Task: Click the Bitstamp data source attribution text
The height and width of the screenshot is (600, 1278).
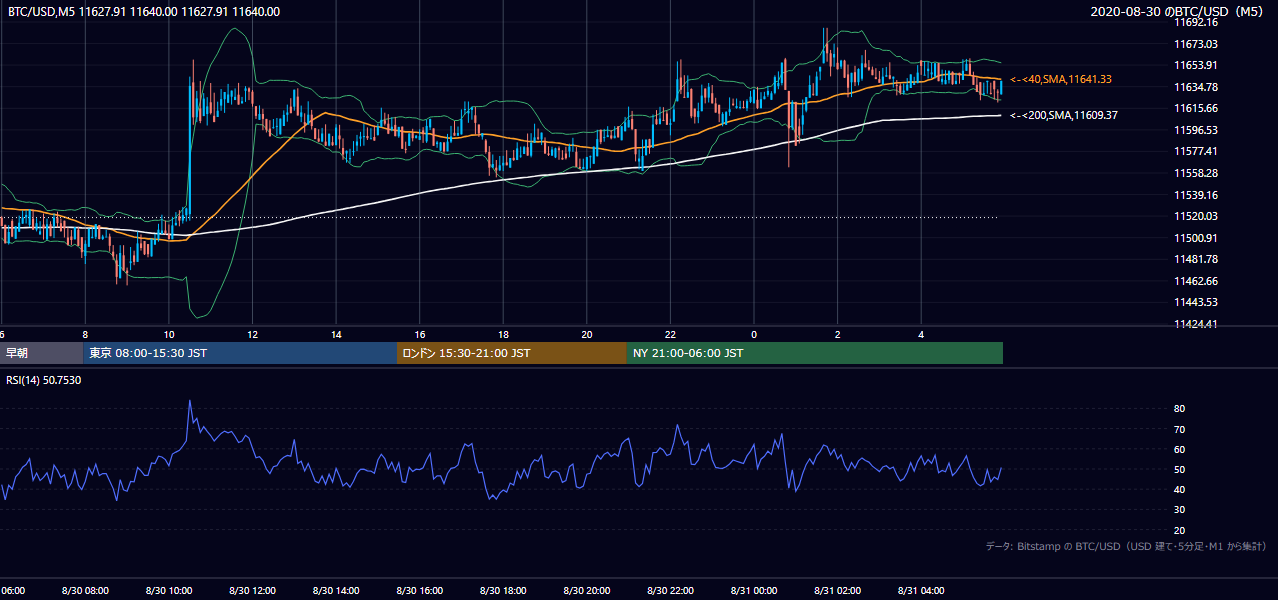Action: 1126,546
